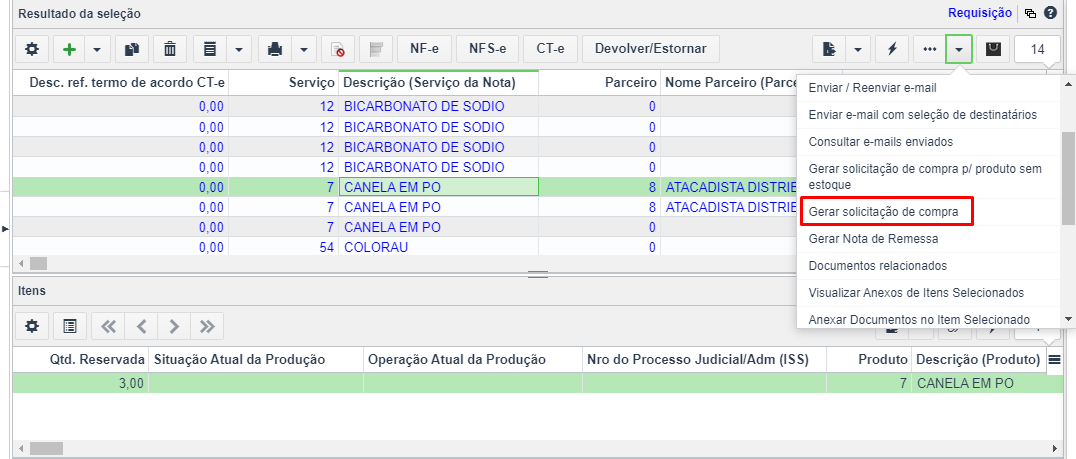Open the Requisição link
Screen dimensions: 1076x459
pos(979,12)
